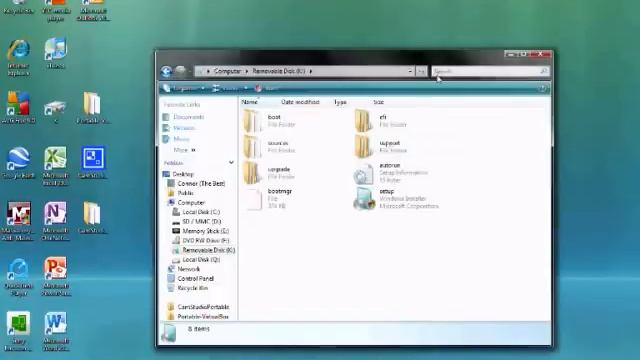Image resolution: width=640 pixels, height=360 pixels.
Task: Select the setup Windows installer file
Action: (x=396, y=199)
